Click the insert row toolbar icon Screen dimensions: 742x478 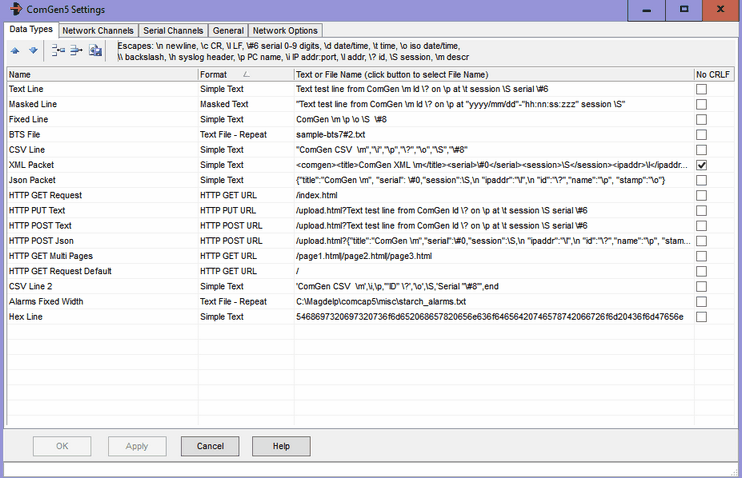[x=57, y=50]
